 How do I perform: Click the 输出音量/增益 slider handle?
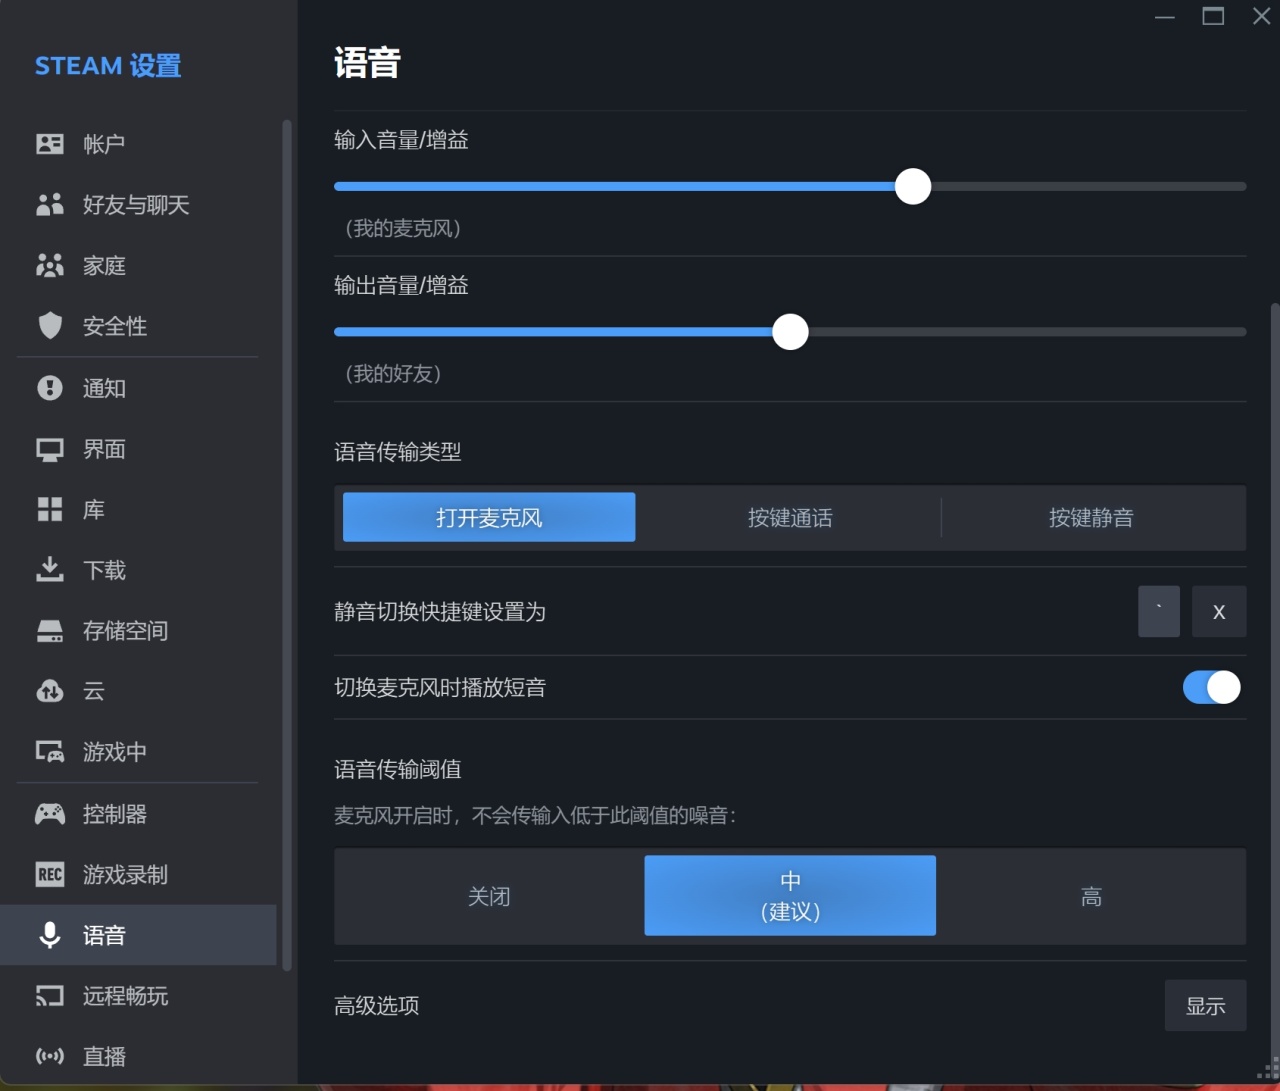[790, 332]
